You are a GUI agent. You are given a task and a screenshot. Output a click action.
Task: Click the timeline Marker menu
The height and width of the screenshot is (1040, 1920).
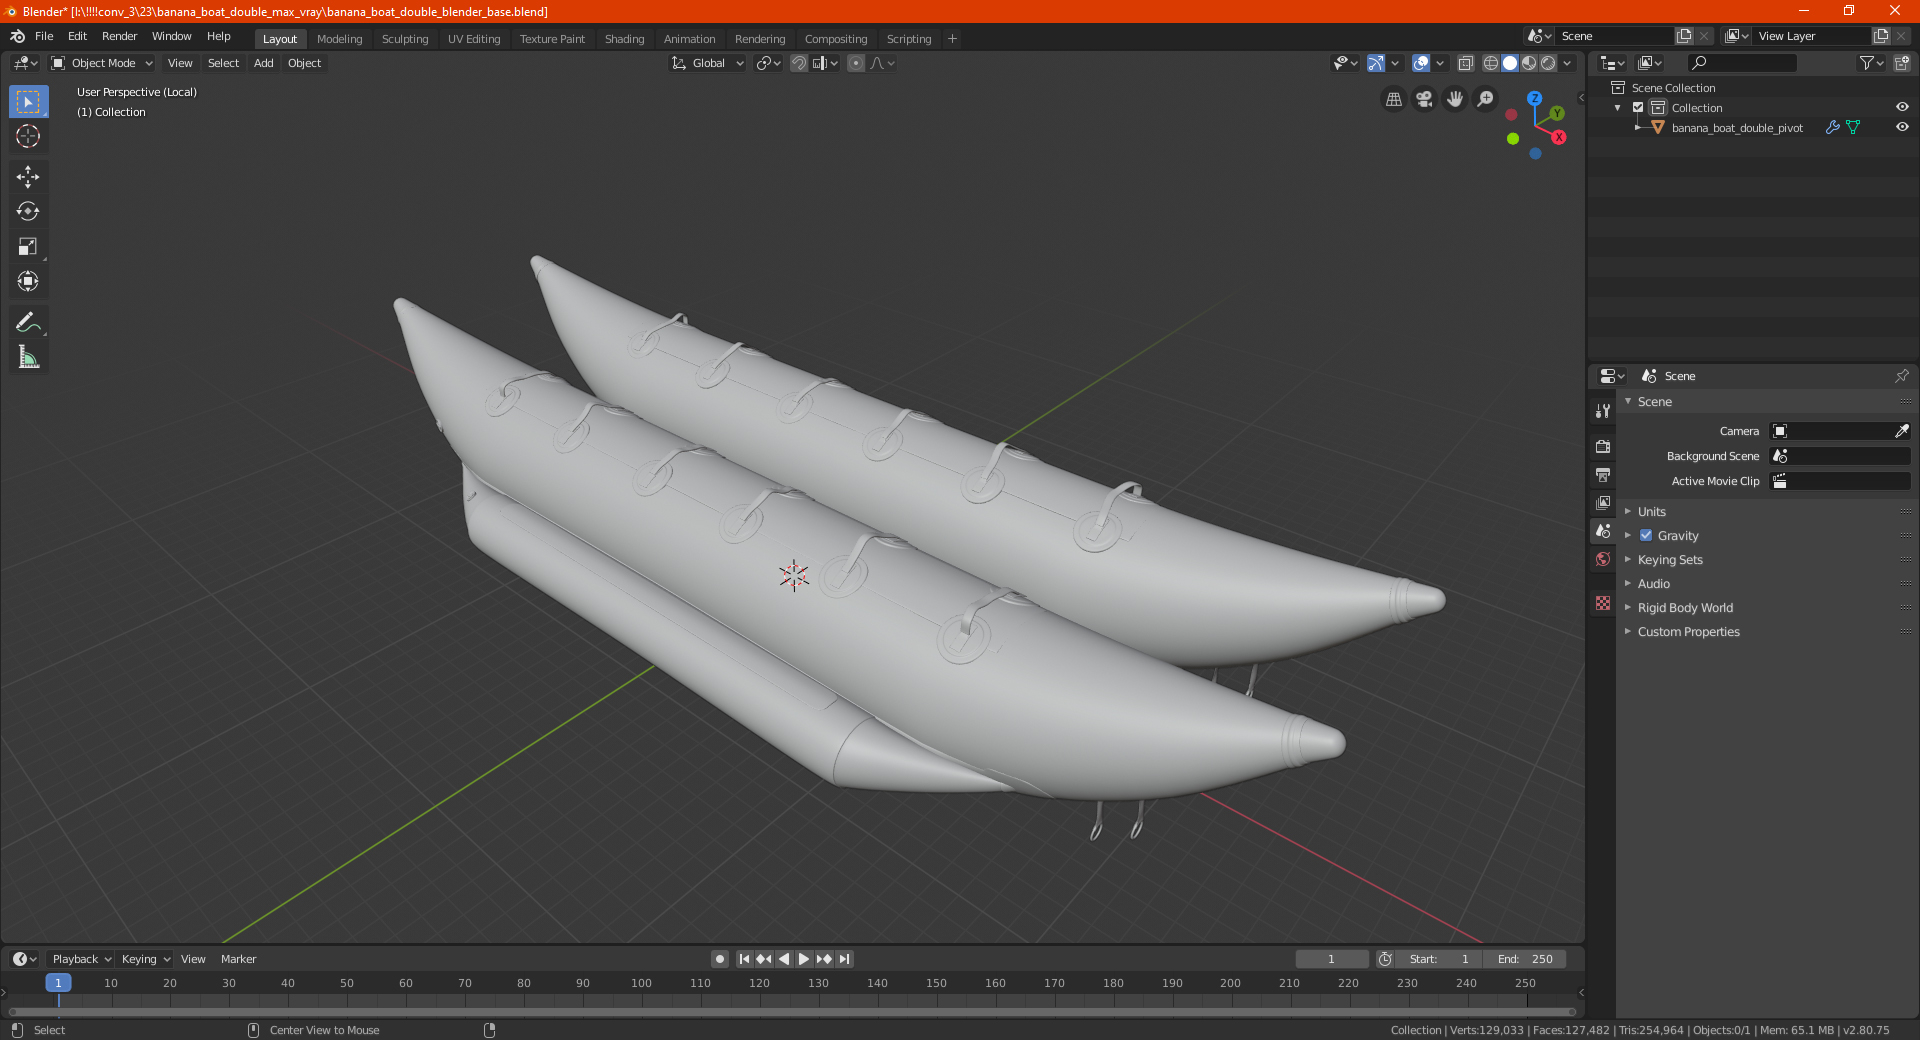click(238, 959)
